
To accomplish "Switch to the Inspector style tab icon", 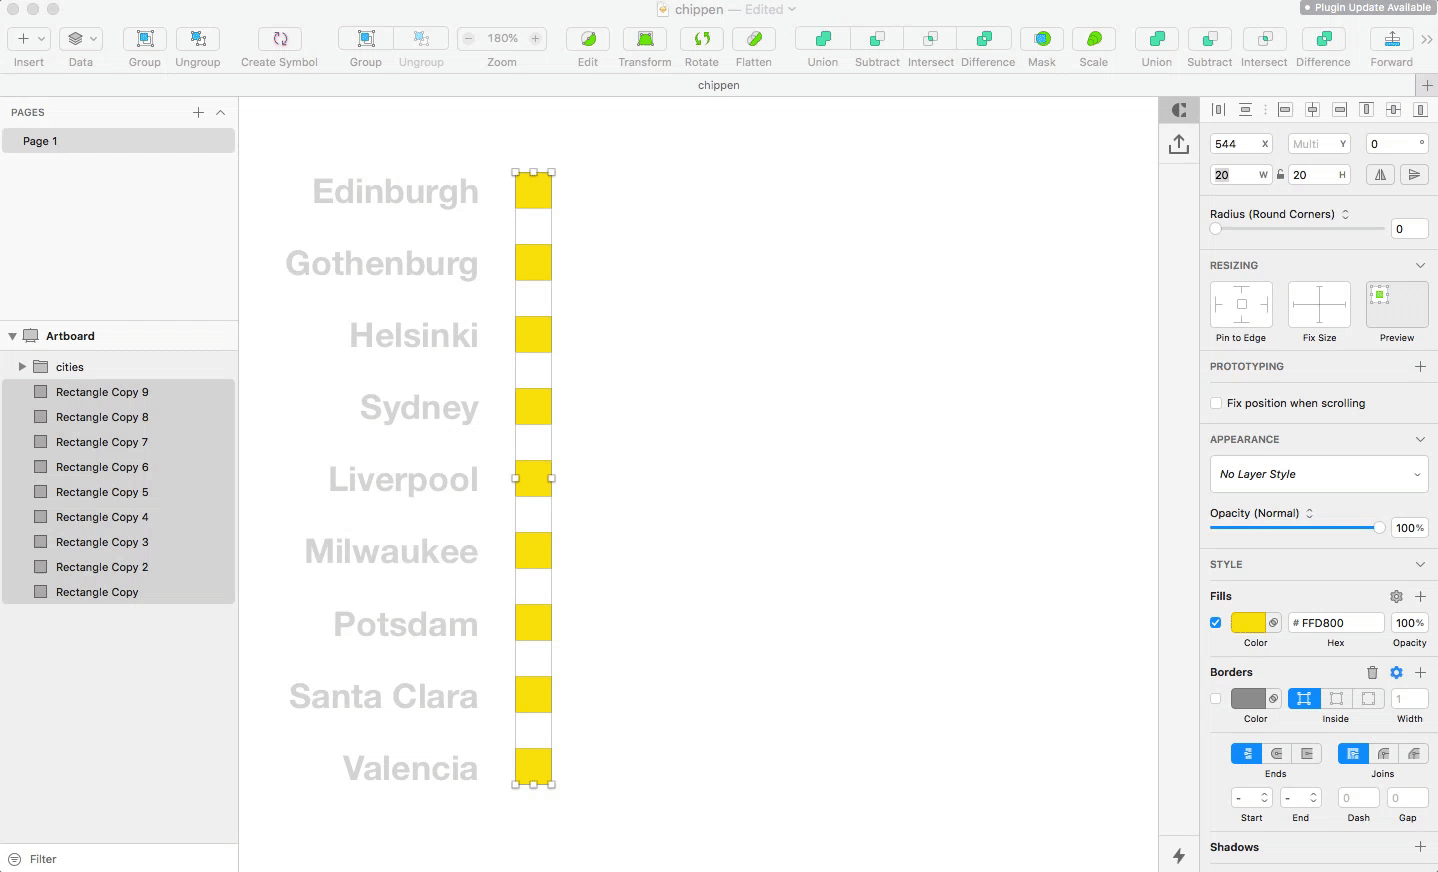I will [1179, 110].
